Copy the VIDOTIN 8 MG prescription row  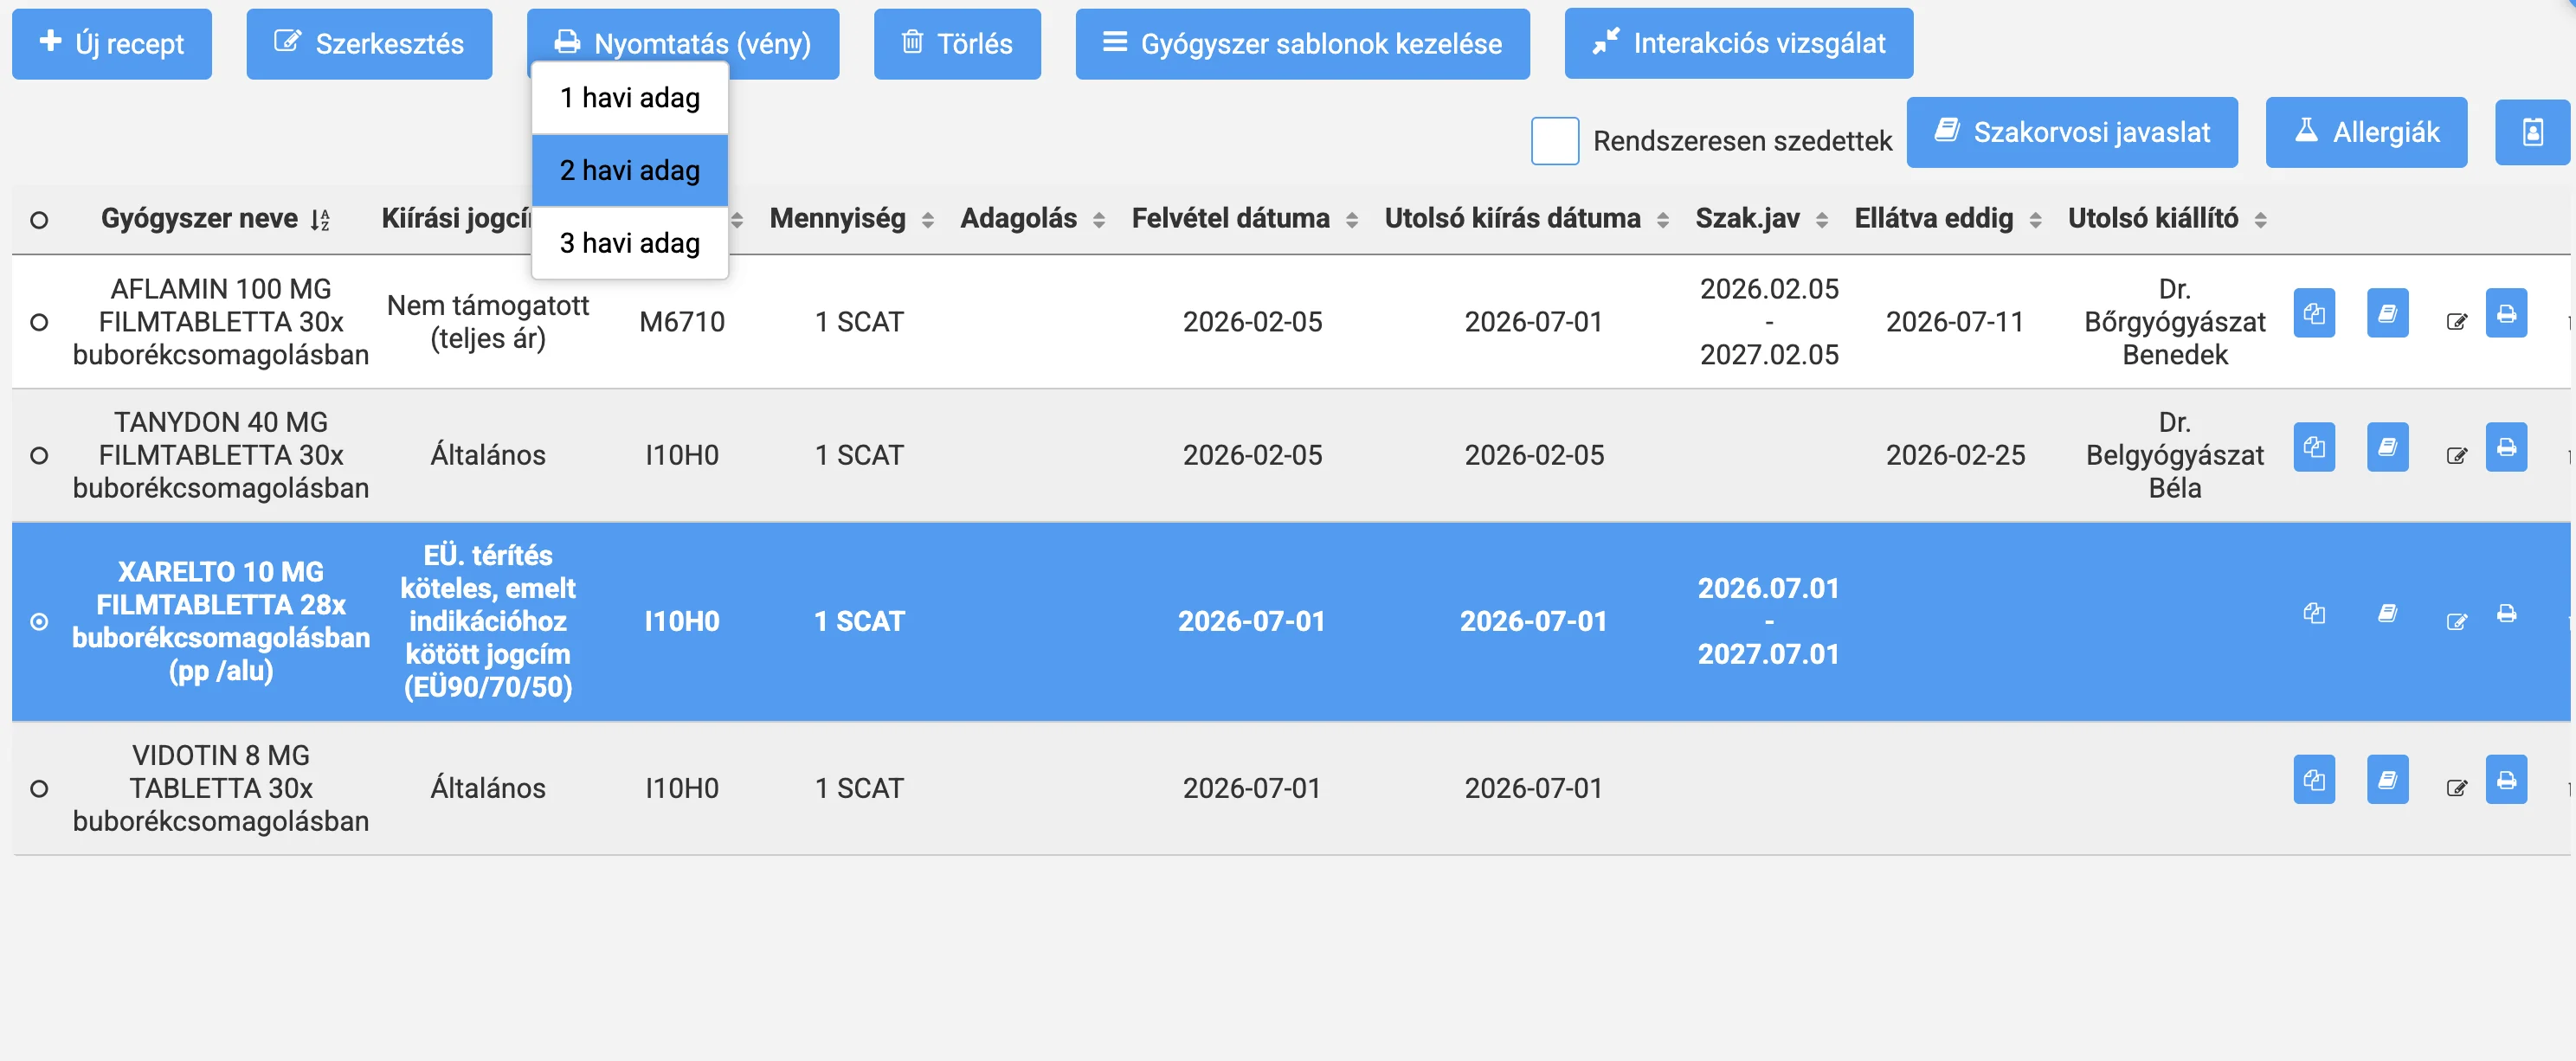click(2313, 780)
